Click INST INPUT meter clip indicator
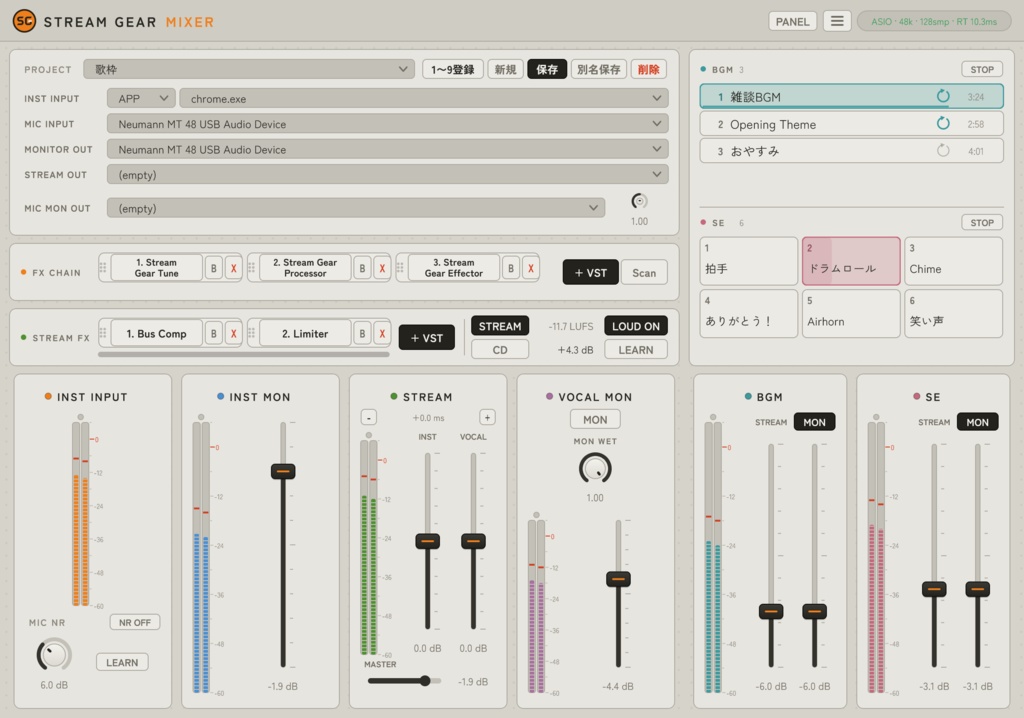Viewport: 1024px width, 718px height. point(80,417)
